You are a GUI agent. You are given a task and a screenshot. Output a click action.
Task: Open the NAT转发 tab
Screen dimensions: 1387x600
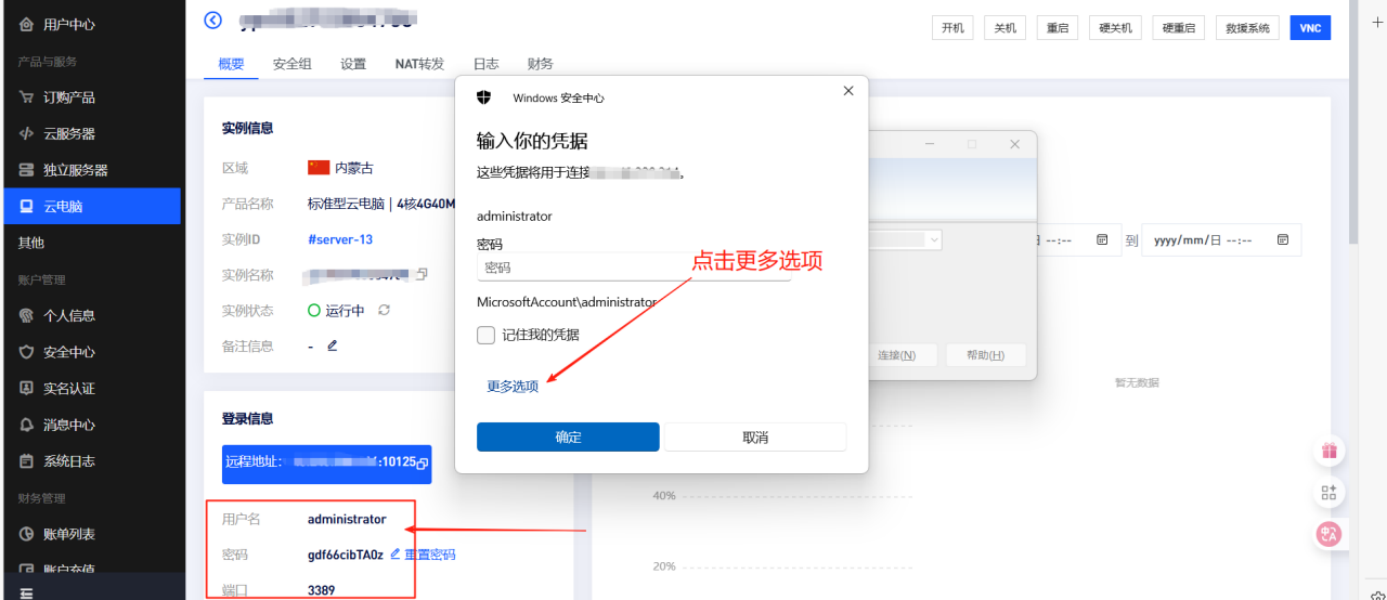[419, 64]
